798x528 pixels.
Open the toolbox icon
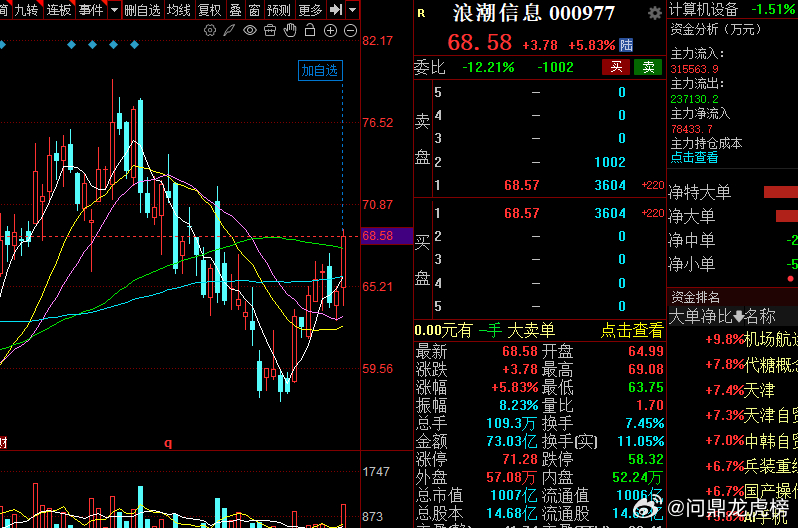tap(270, 31)
